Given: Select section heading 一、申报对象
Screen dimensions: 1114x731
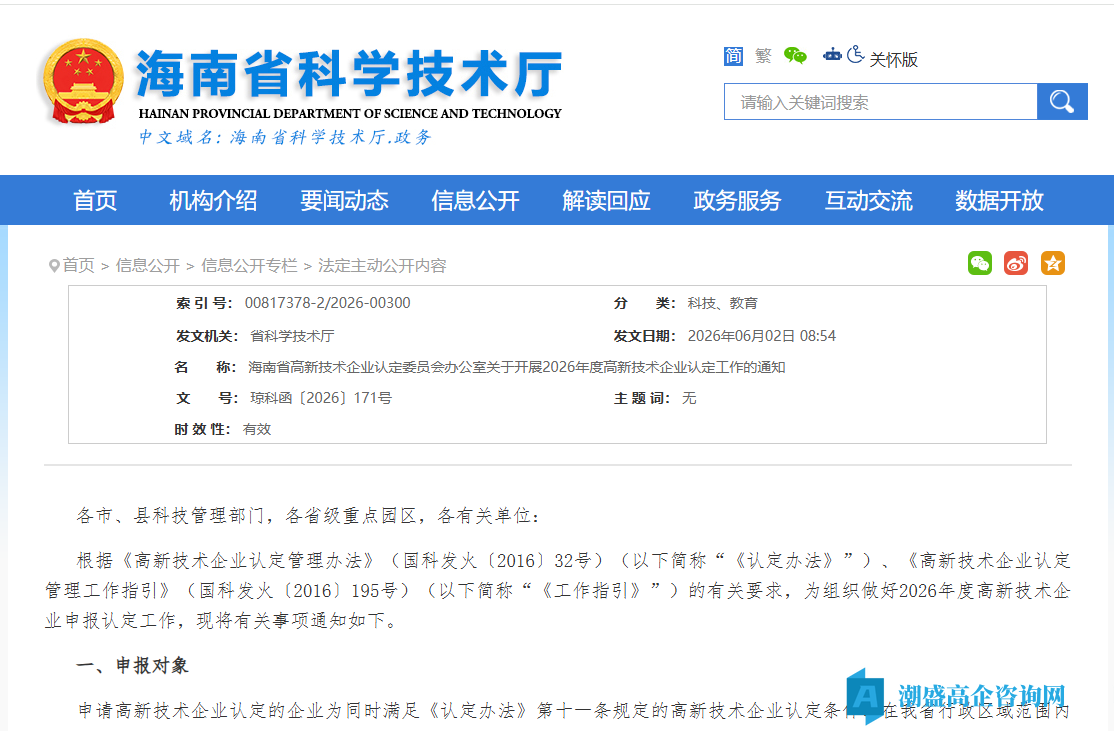Looking at the screenshot, I should click(x=132, y=666).
